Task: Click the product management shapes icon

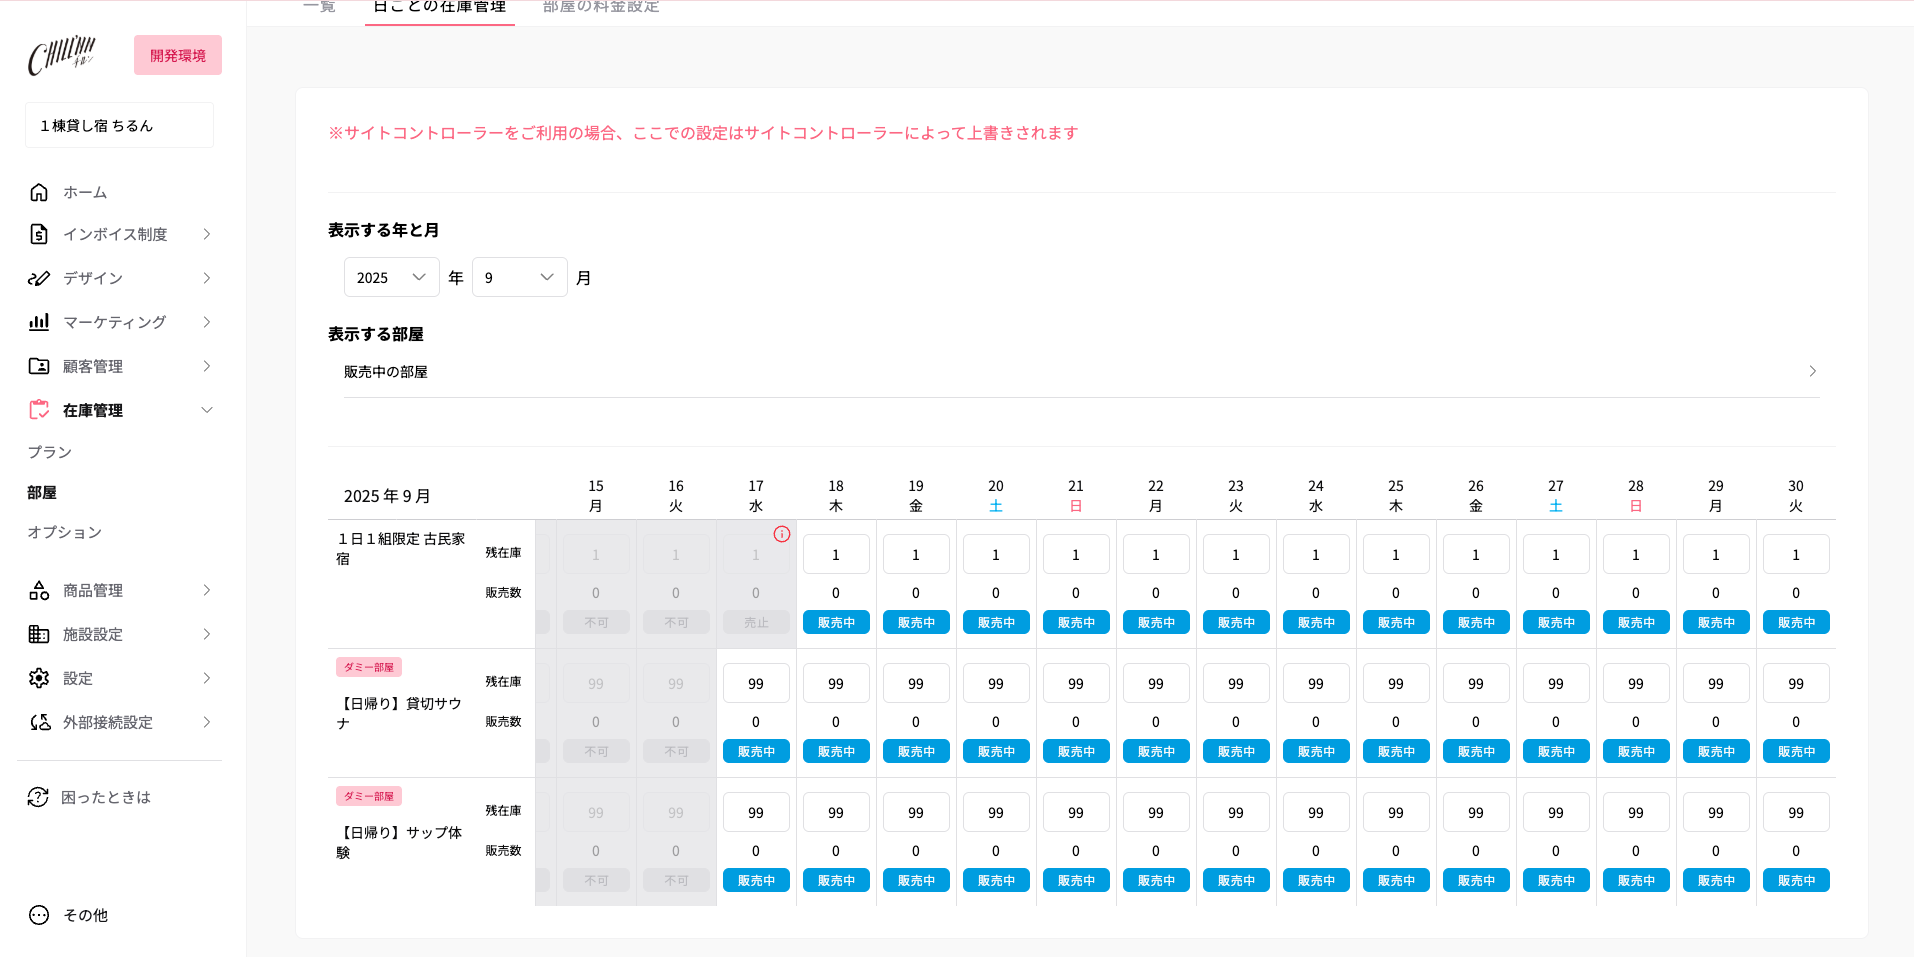Action: click(x=39, y=591)
